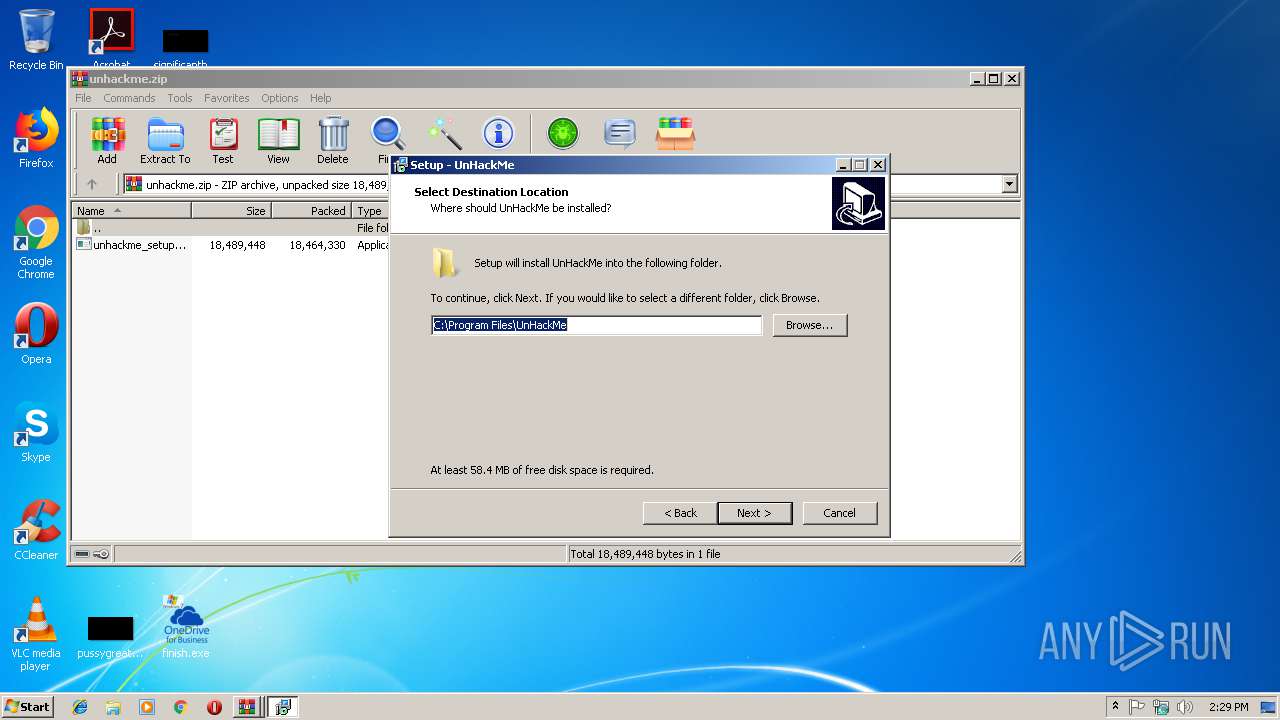Click the Show desktop button
The image size is (1280, 720).
[x=1270, y=707]
